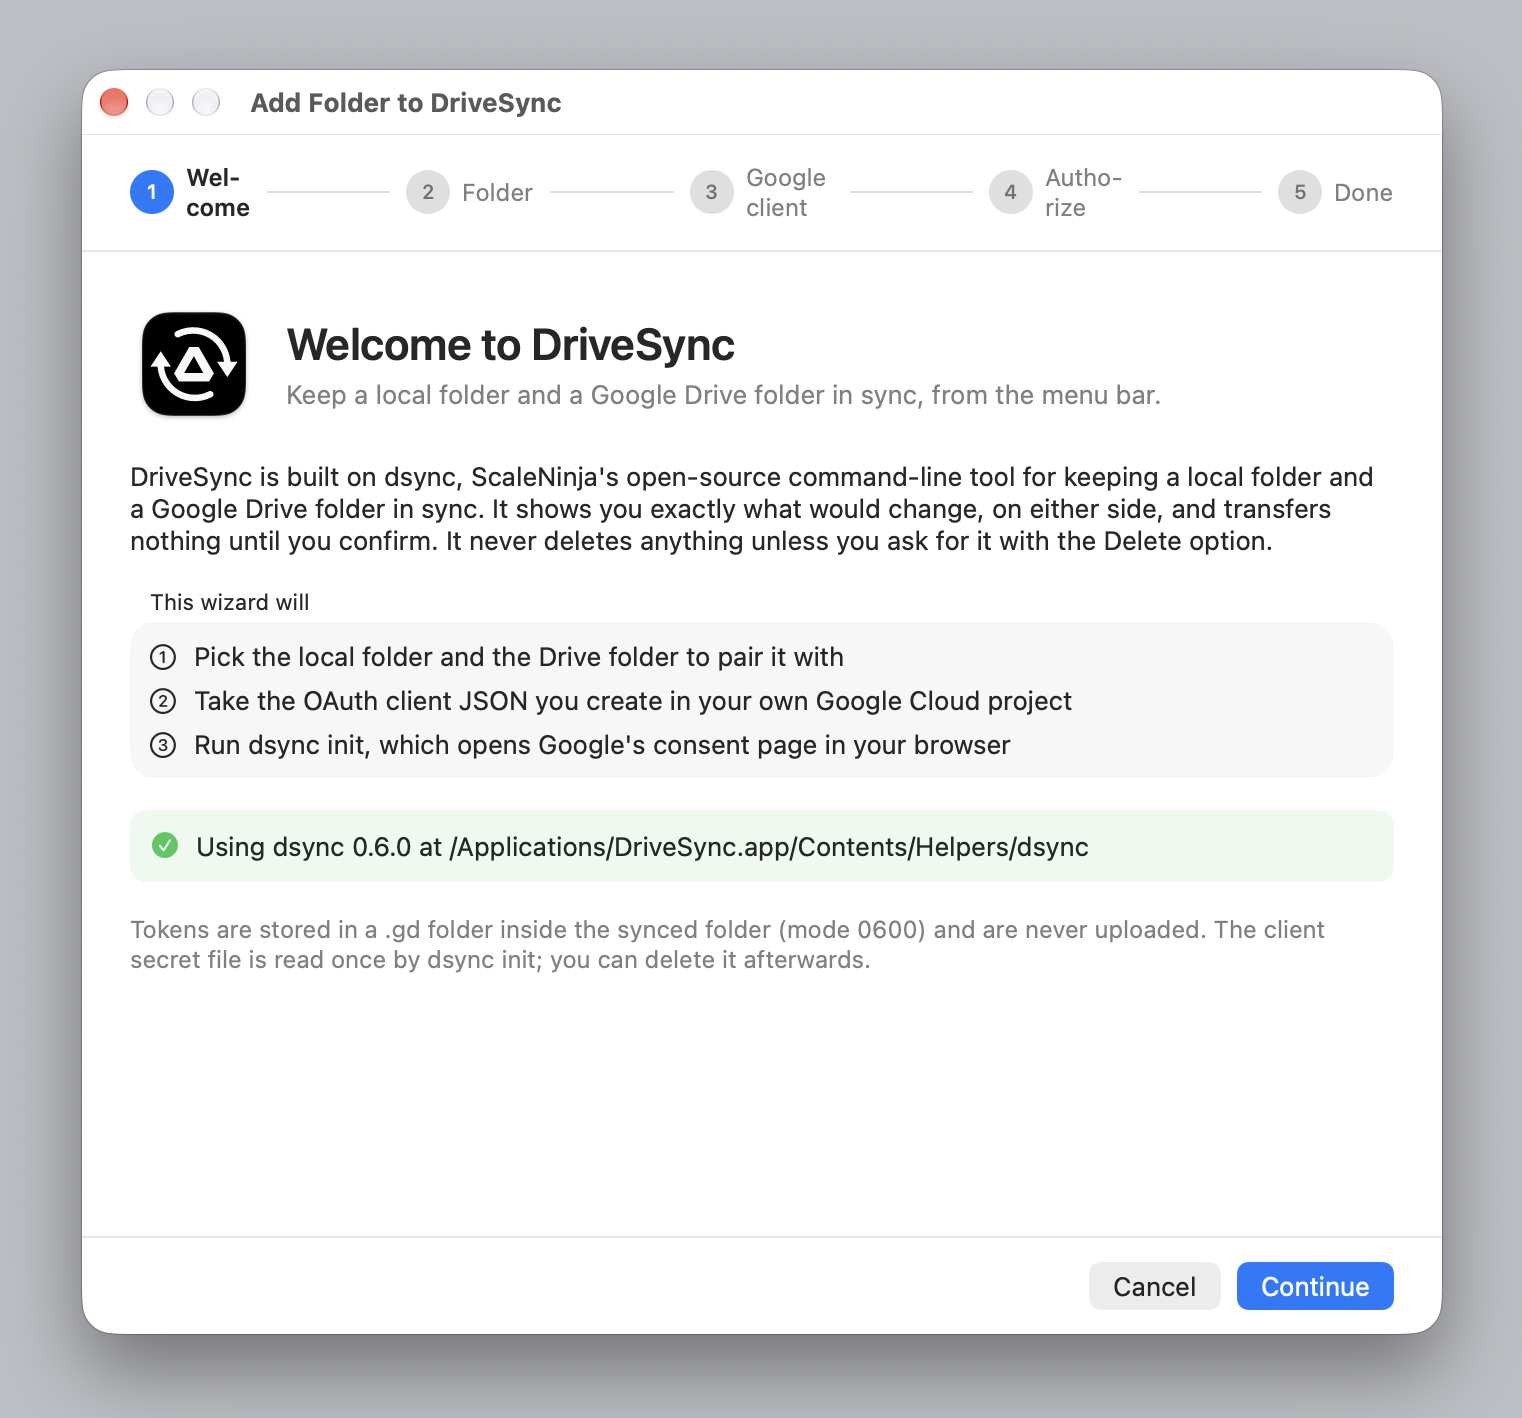Click 'Run dsync init' row

pyautogui.click(x=762, y=745)
